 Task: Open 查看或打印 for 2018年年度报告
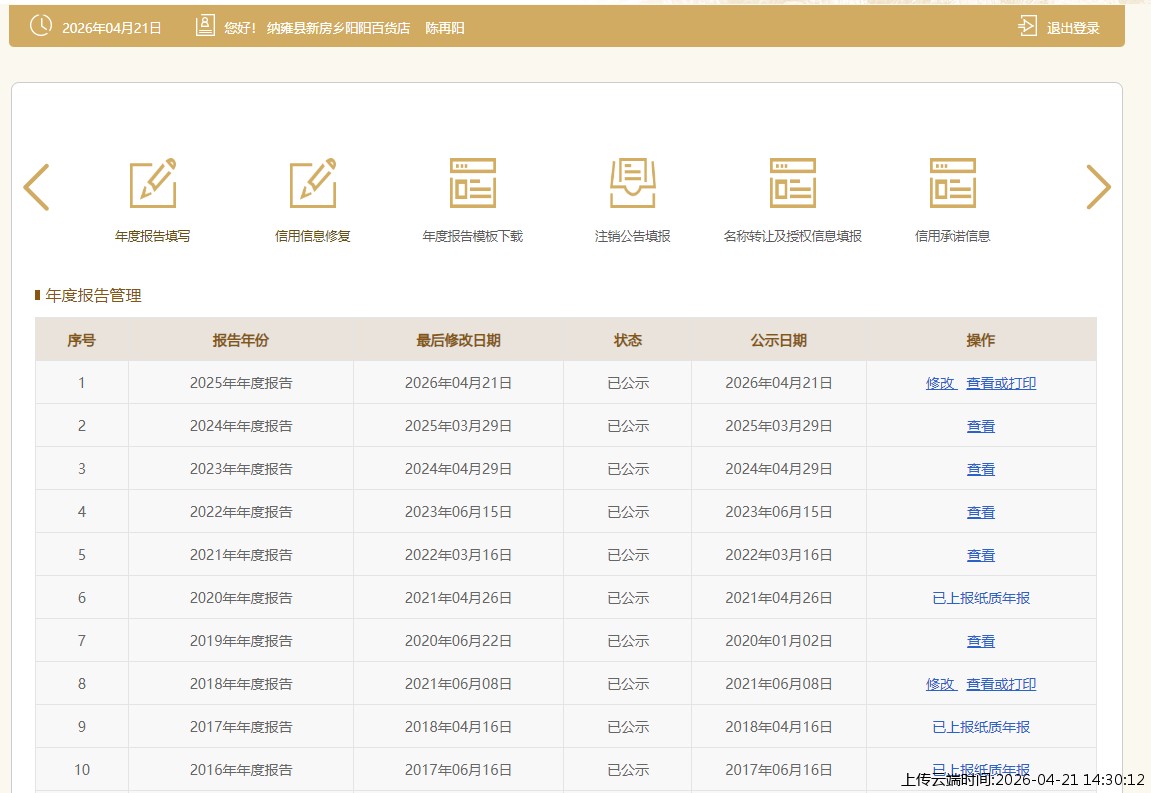coord(1001,684)
